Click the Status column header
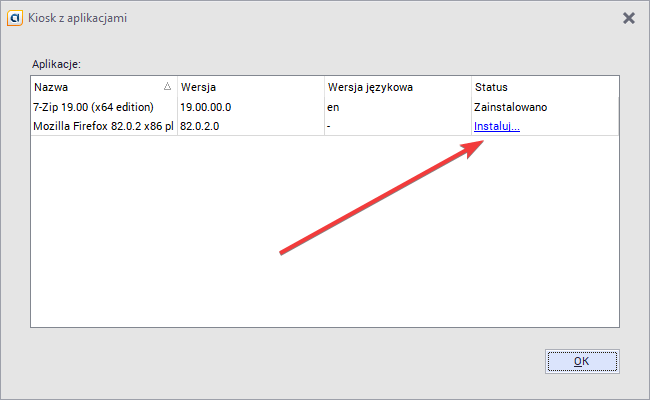650x400 pixels. 544,87
